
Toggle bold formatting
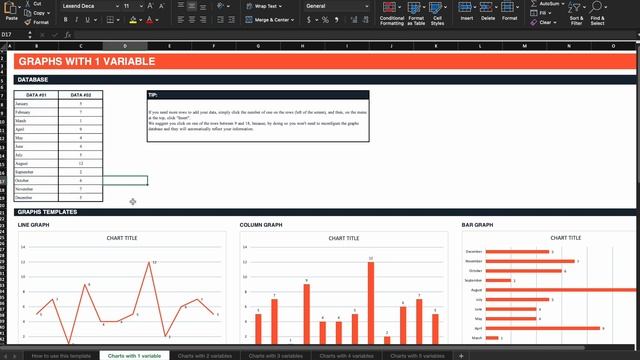[x=65, y=20]
